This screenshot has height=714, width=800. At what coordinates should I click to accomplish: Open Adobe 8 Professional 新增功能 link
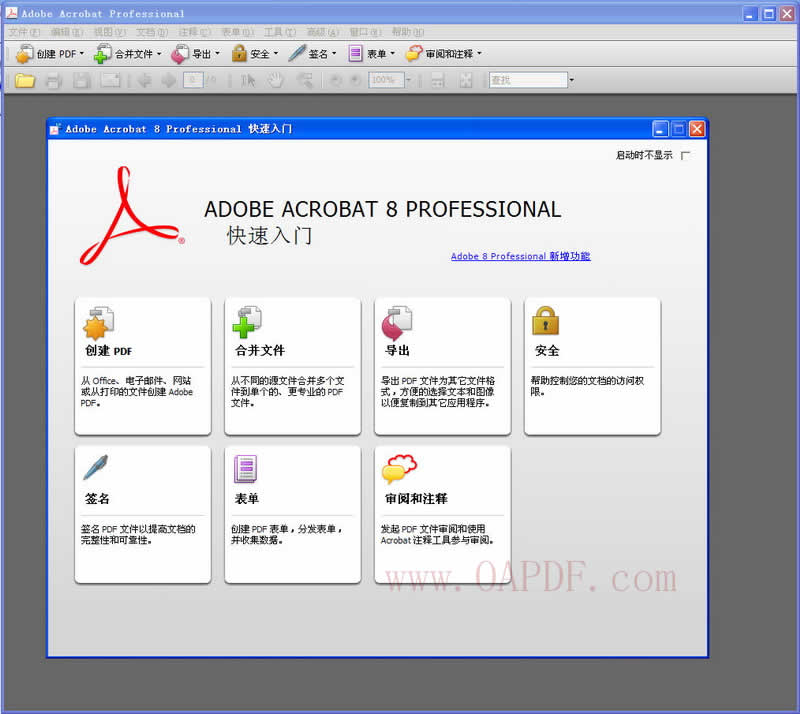pos(520,256)
